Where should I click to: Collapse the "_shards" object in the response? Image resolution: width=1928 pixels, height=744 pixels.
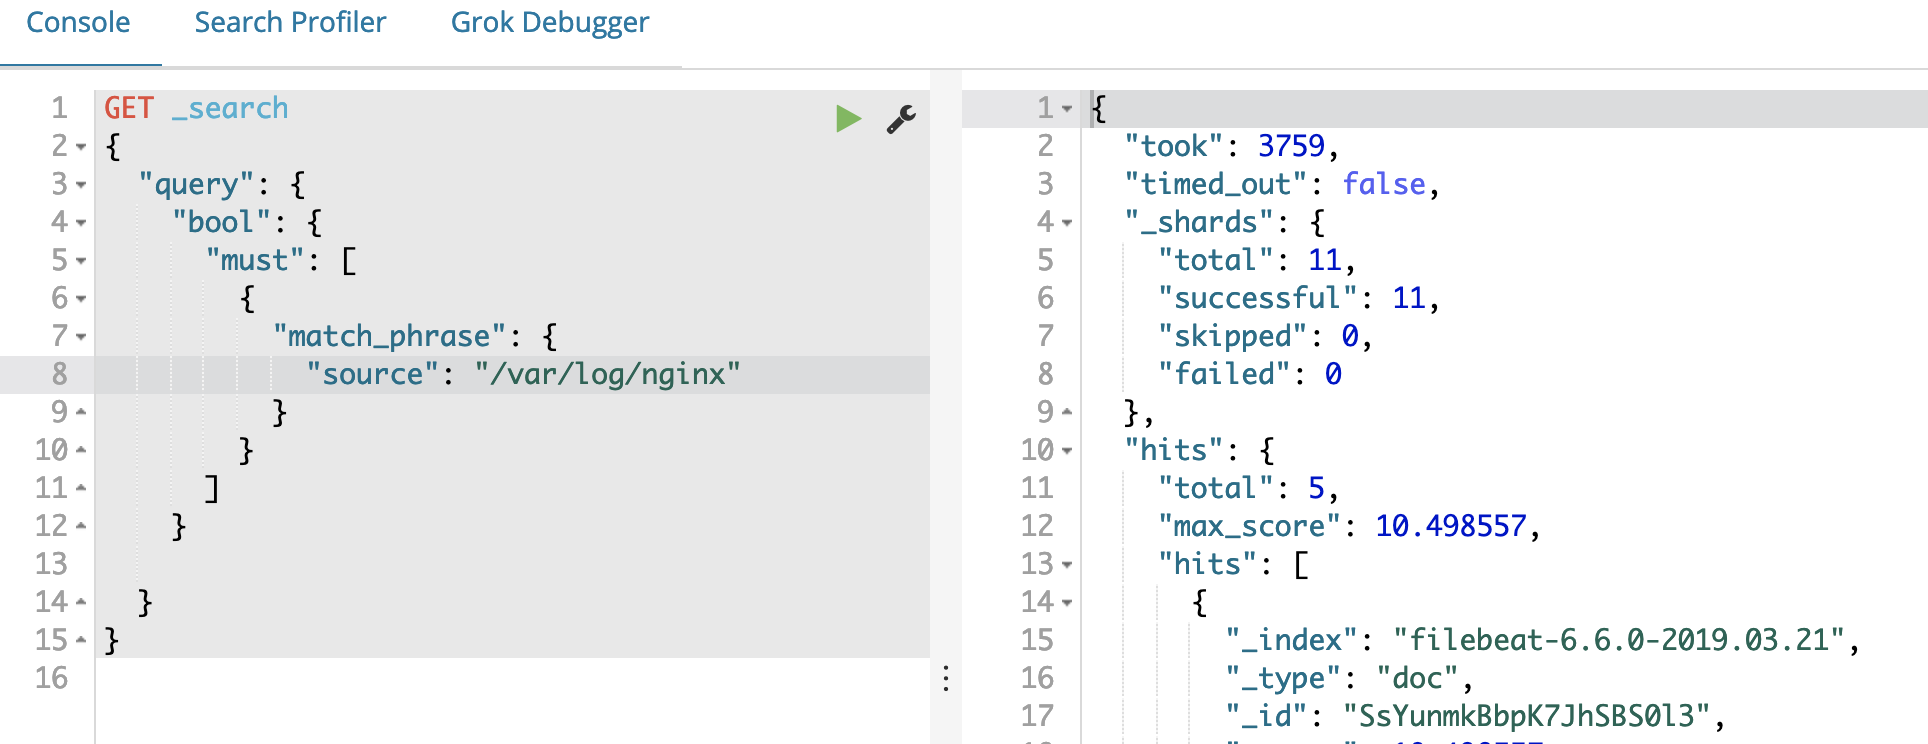pyautogui.click(x=1067, y=223)
